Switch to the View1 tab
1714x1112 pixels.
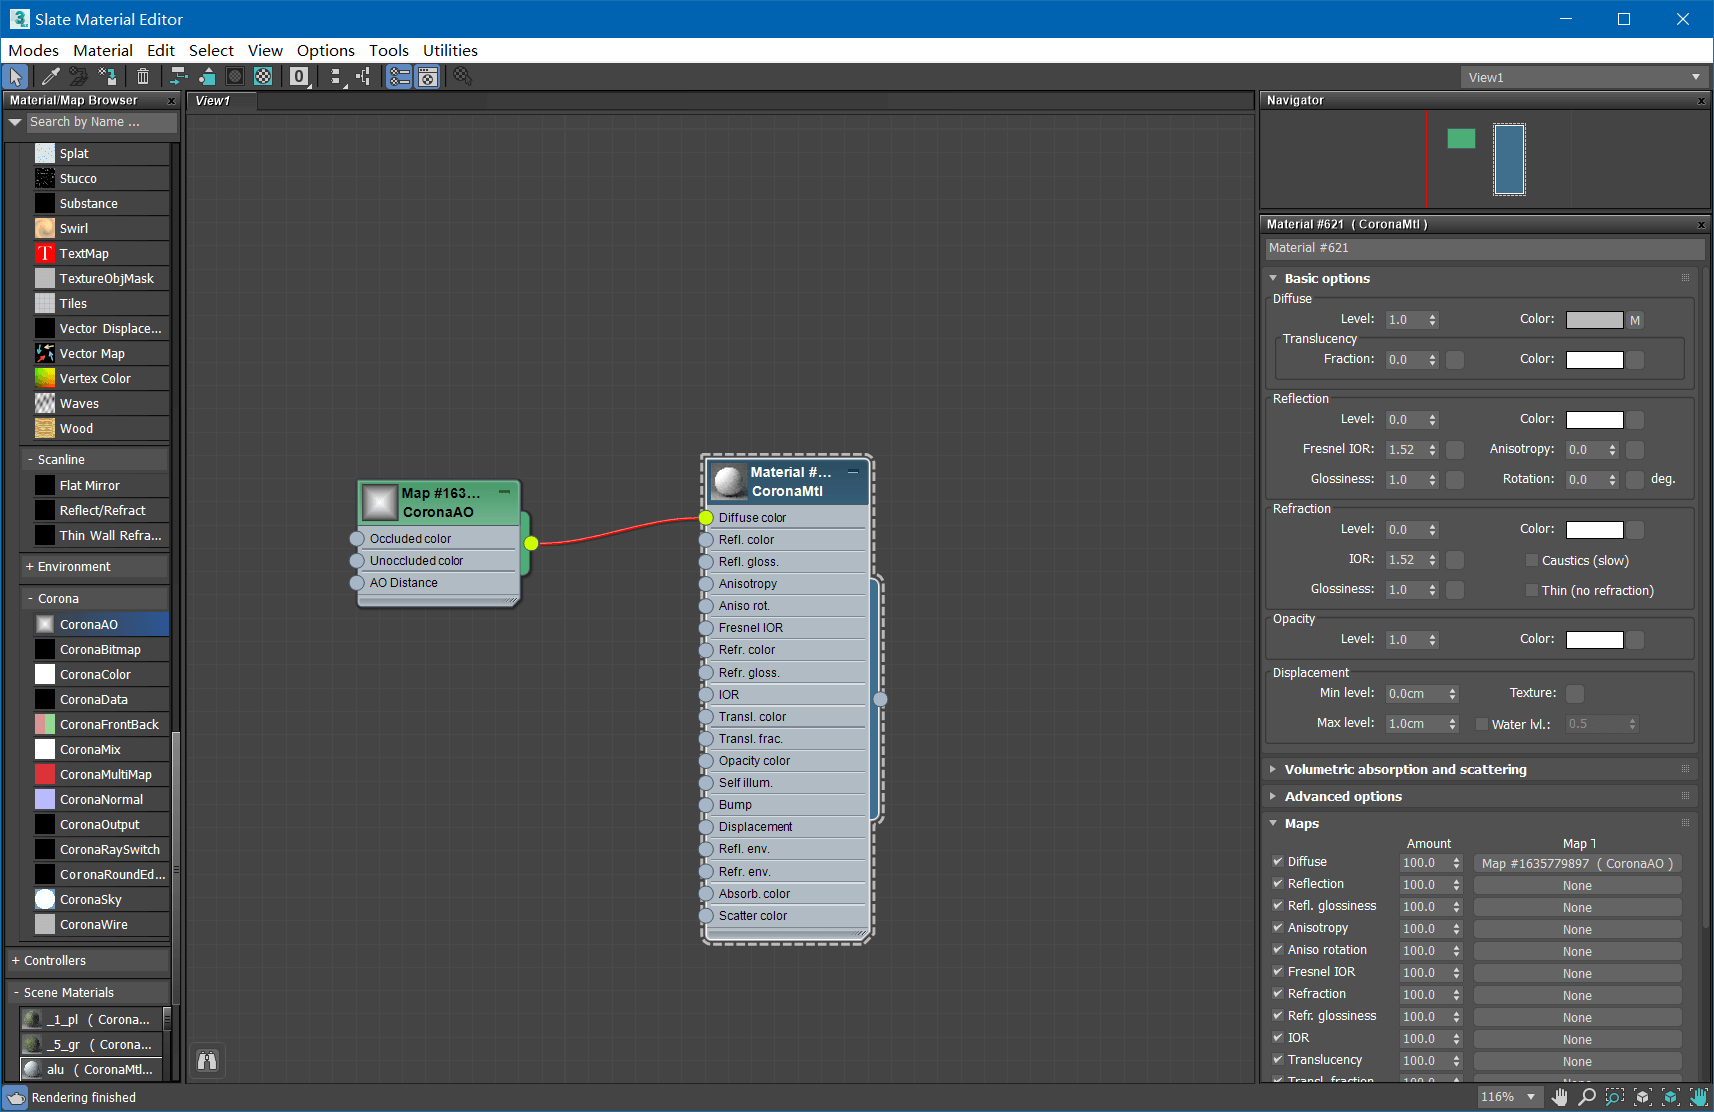tap(222, 101)
